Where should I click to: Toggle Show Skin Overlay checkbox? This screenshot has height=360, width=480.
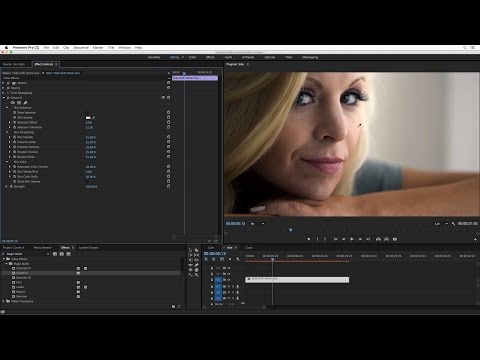point(87,182)
